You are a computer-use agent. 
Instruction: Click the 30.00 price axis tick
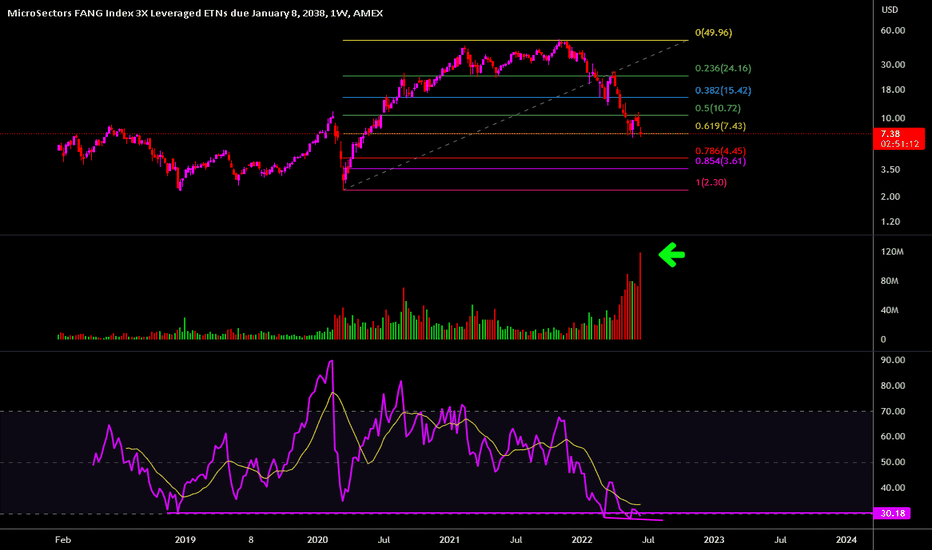893,64
